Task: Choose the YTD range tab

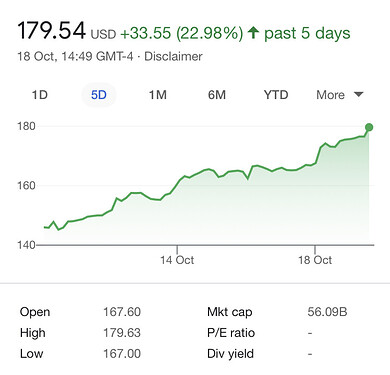Action: point(276,95)
